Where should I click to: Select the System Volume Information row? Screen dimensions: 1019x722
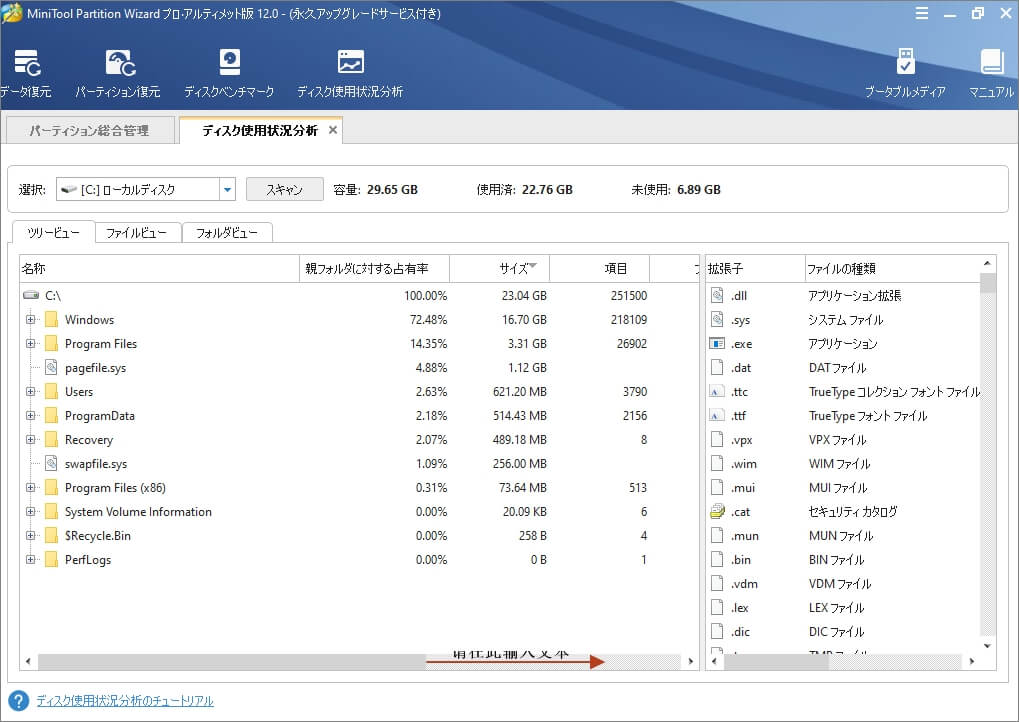[359, 511]
